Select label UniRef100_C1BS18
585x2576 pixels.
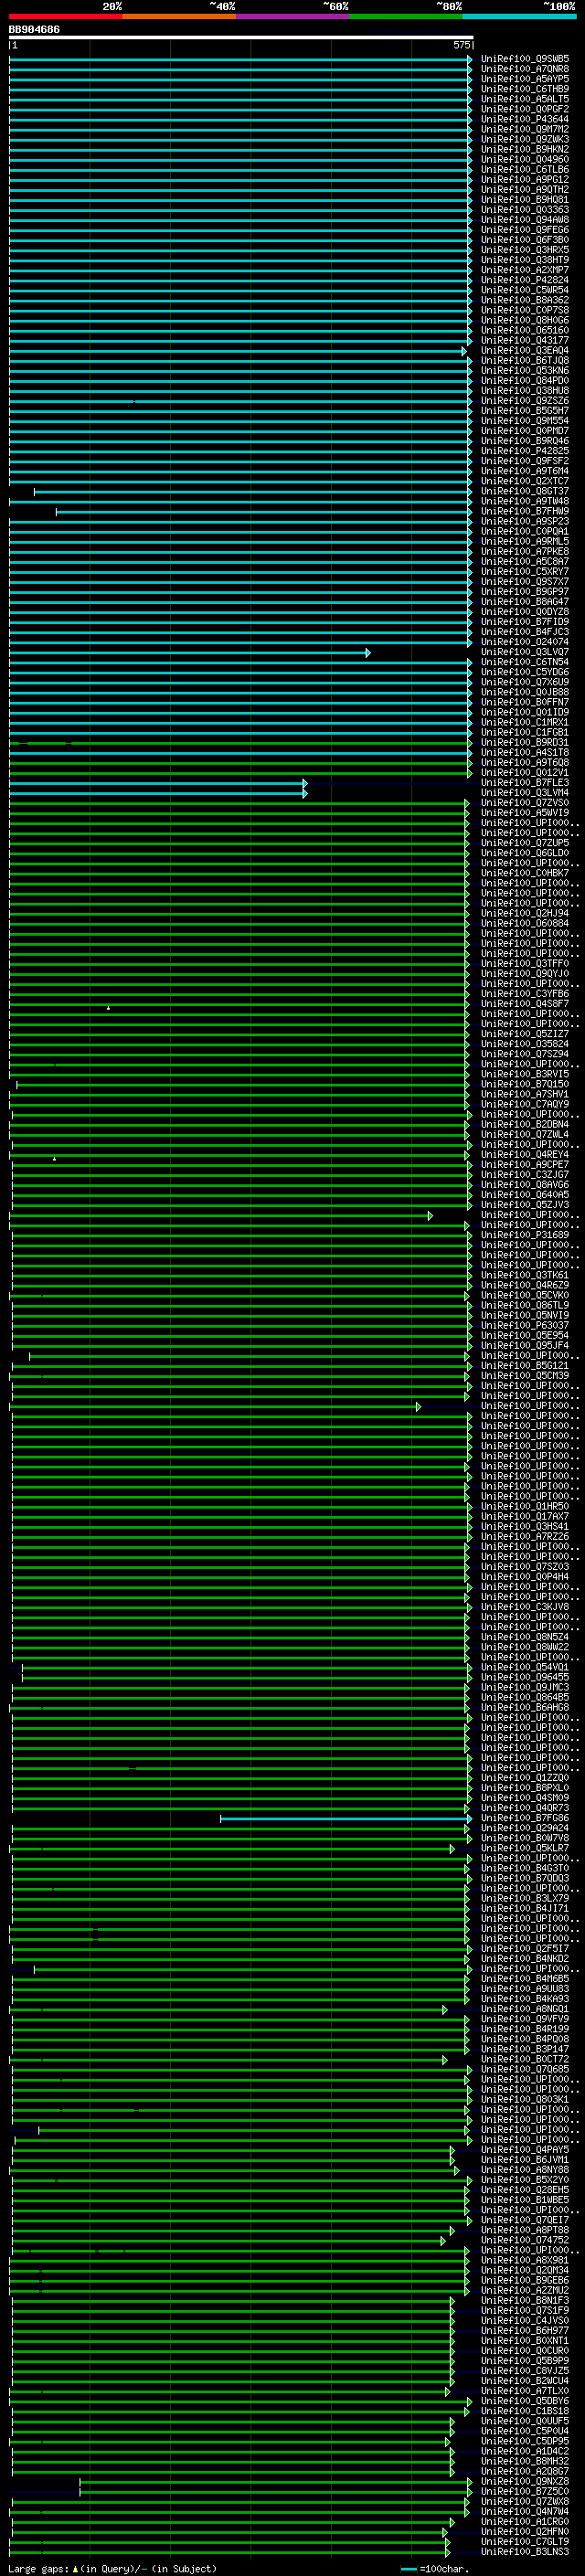[x=524, y=2411]
